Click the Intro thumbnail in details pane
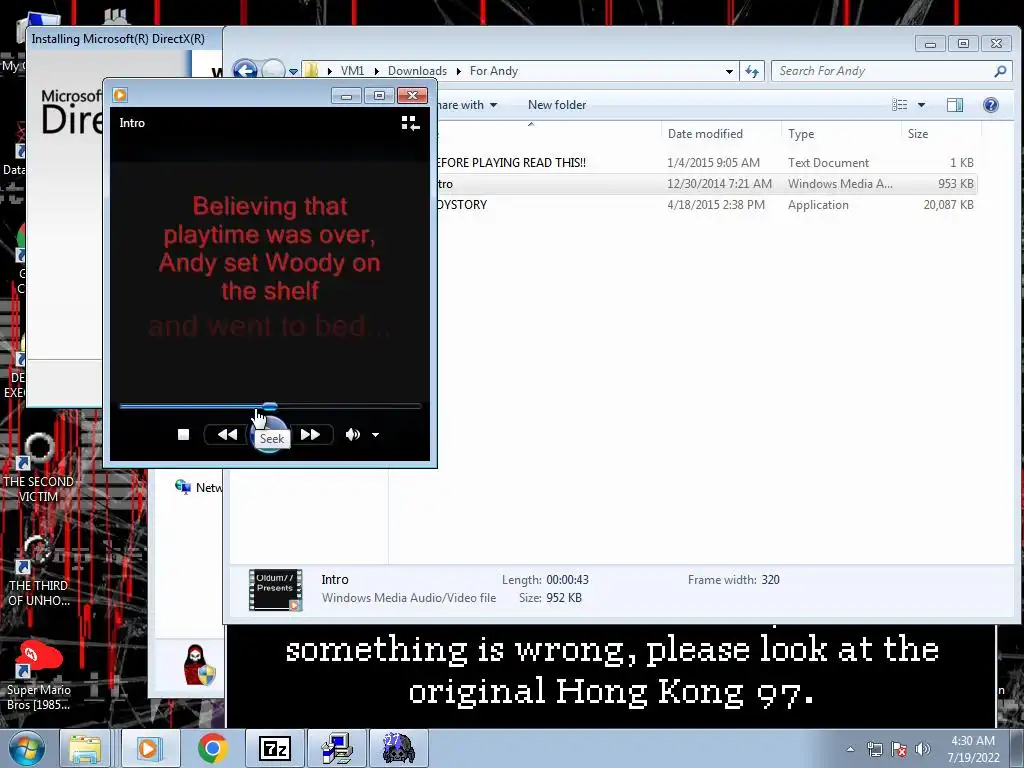The image size is (1024, 768). coord(276,590)
